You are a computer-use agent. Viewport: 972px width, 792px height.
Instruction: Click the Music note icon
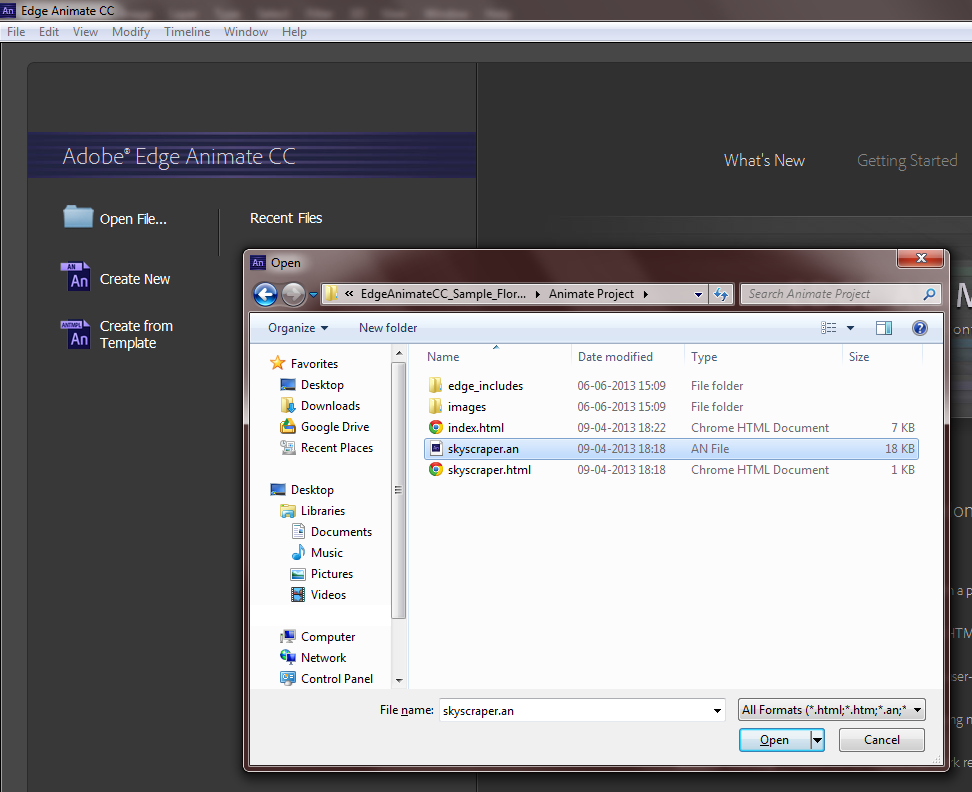298,552
